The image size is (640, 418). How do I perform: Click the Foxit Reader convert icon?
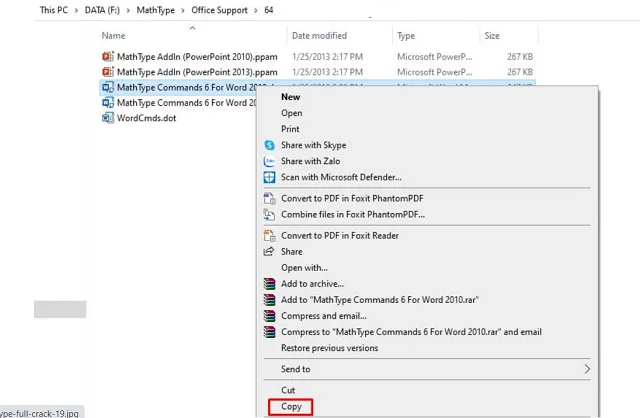click(x=269, y=236)
